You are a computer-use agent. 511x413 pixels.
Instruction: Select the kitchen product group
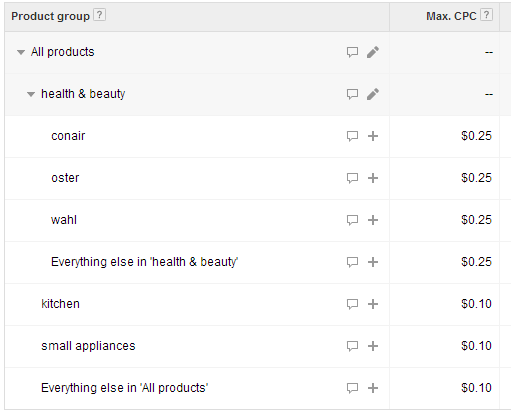(x=60, y=304)
